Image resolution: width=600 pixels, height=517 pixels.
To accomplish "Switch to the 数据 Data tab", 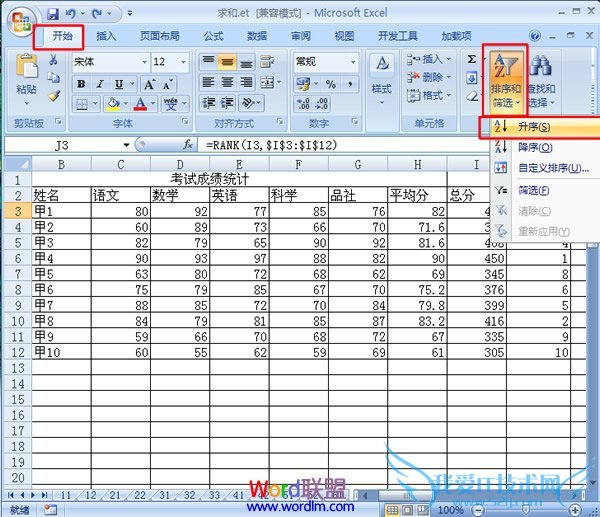I will point(257,36).
